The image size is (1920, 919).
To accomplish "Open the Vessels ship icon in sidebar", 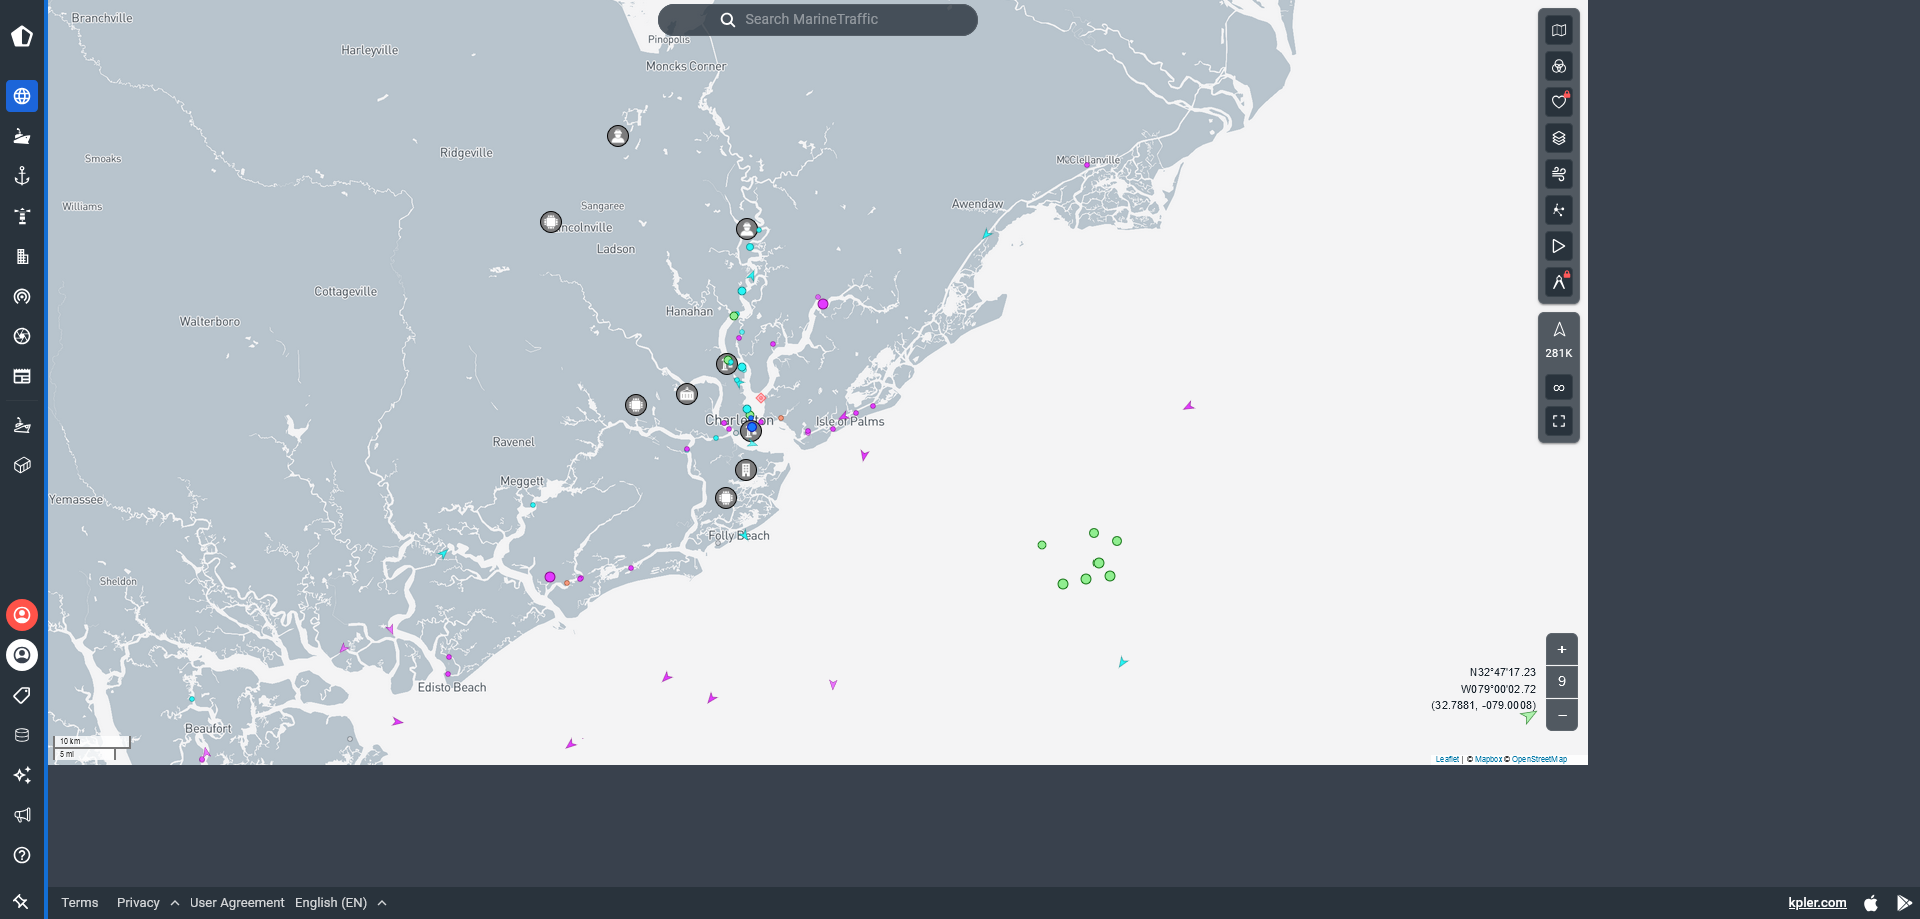I will click(22, 136).
